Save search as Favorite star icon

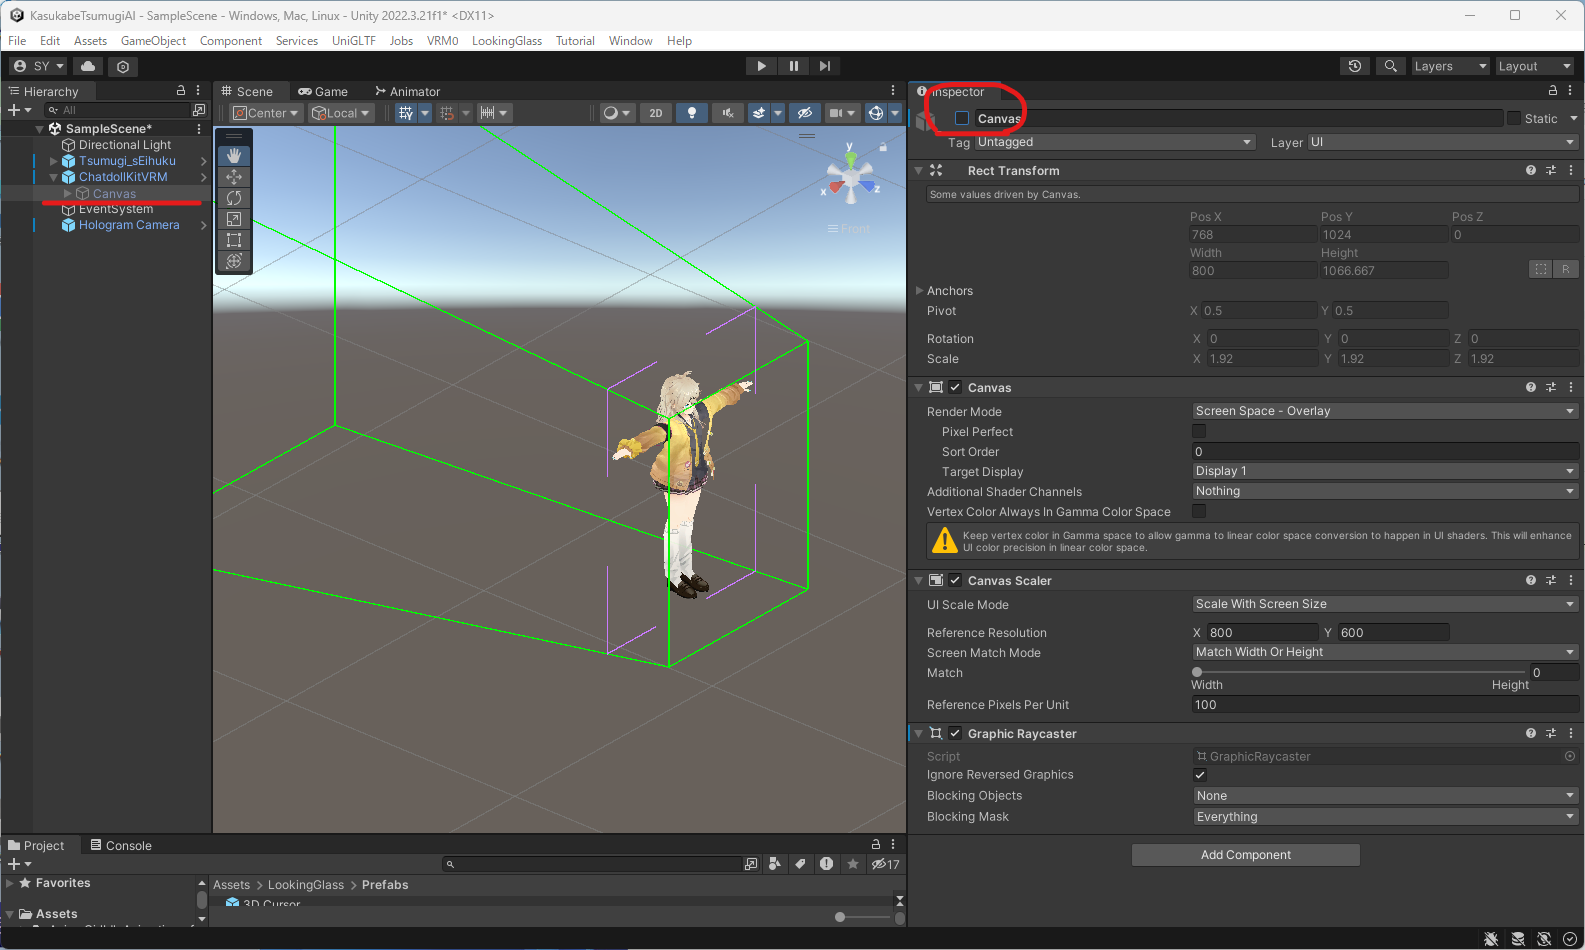[x=852, y=864]
